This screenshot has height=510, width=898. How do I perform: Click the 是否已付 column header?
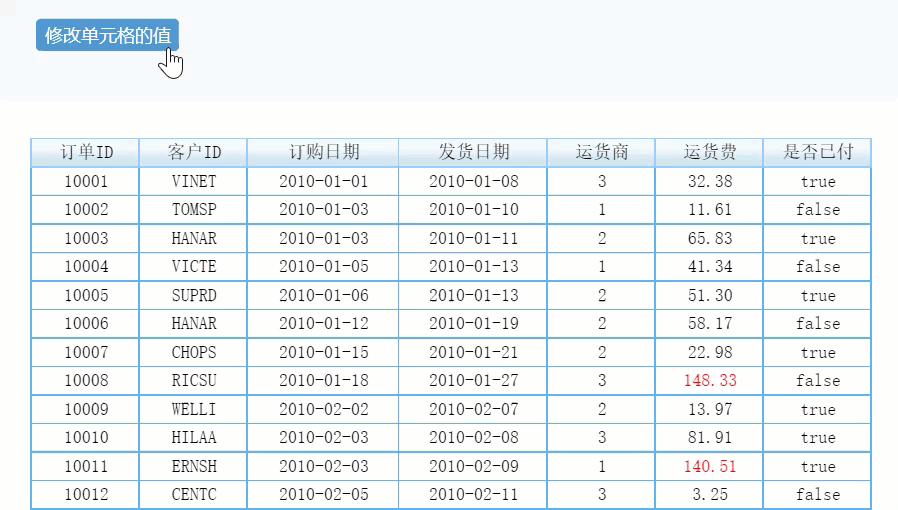click(x=817, y=152)
